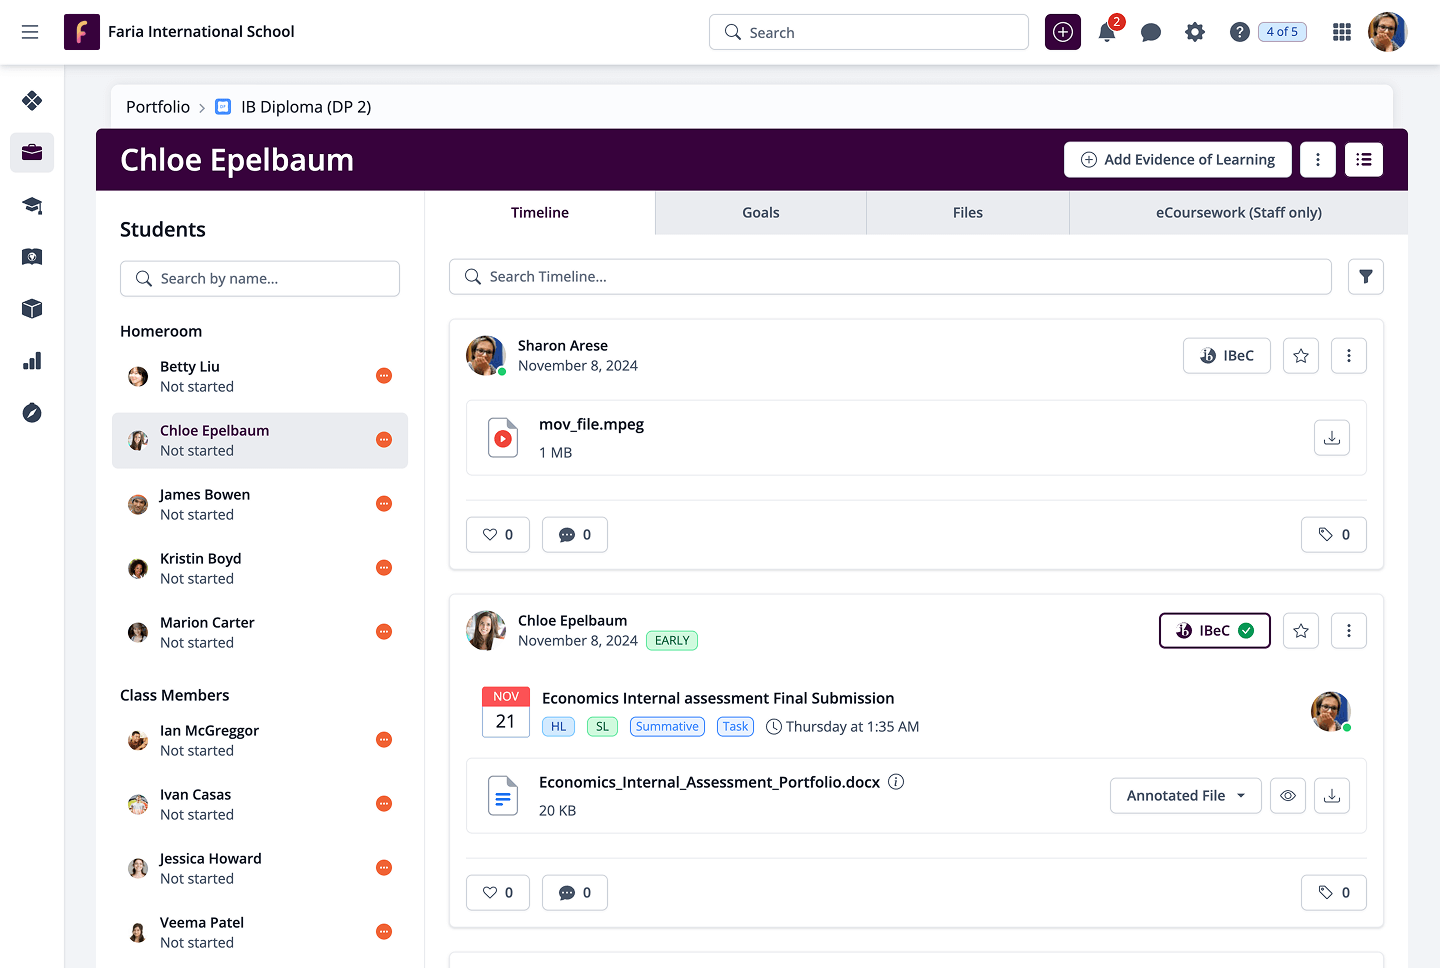Open the settings gear in header

(x=1195, y=33)
